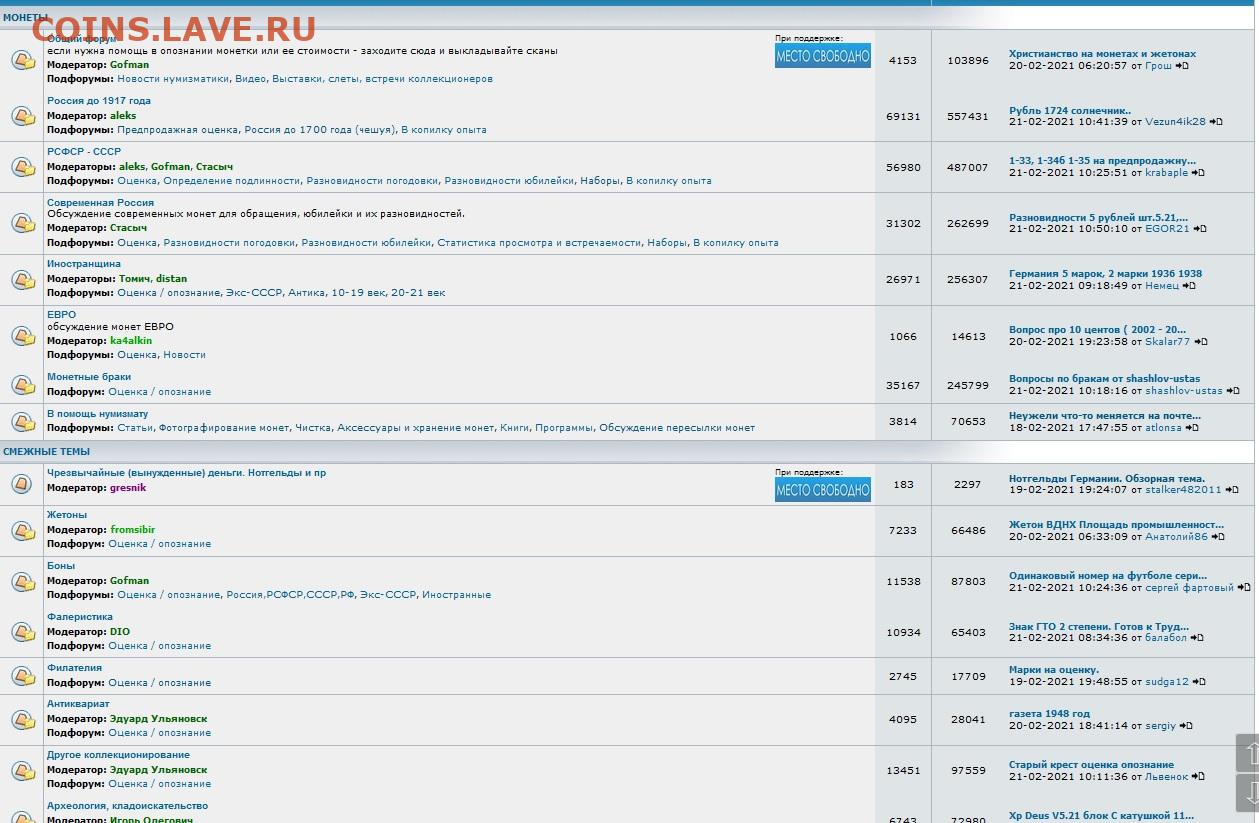Click the МЕСТО СВОБОДНО banner in Нотгельды row
Image resolution: width=1259 pixels, height=823 pixels.
click(823, 489)
